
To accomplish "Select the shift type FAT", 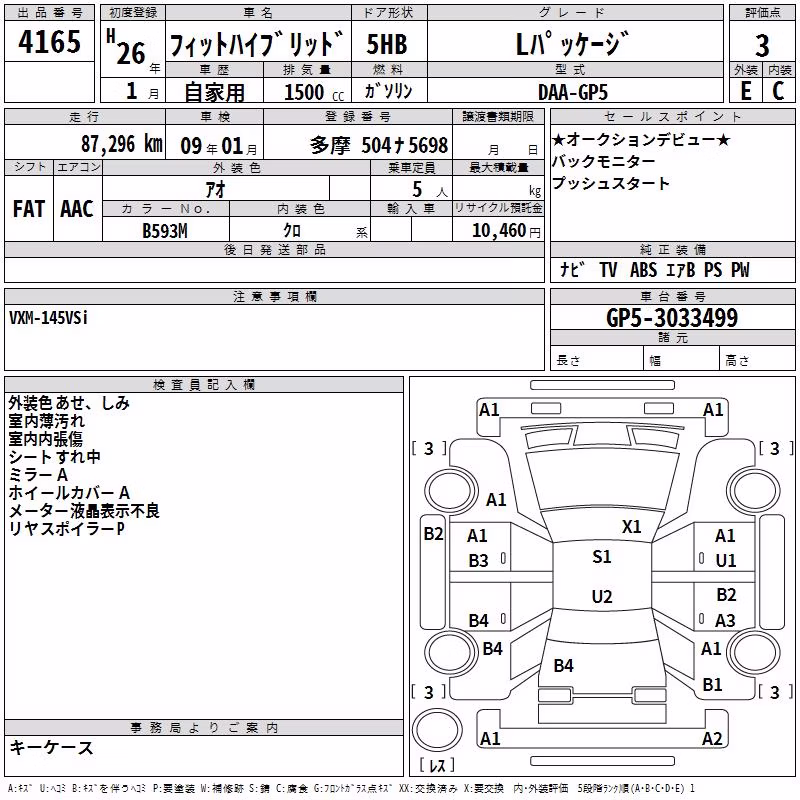I will point(29,209).
